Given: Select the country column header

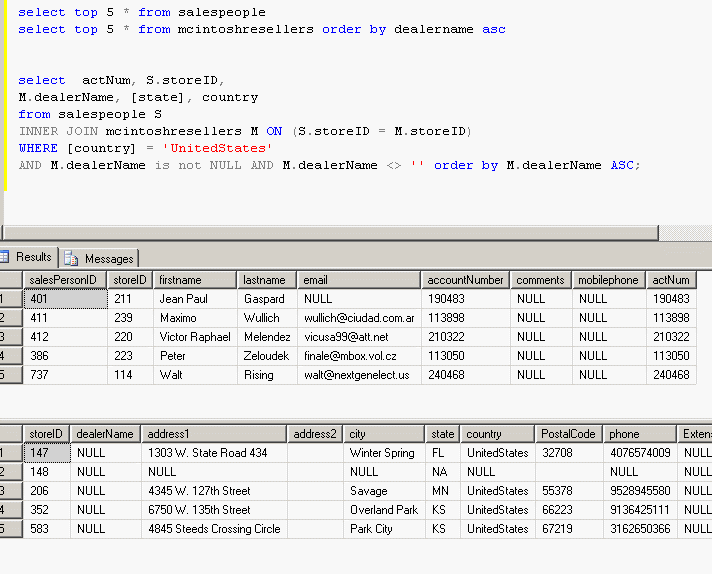Looking at the screenshot, I should coord(497,434).
